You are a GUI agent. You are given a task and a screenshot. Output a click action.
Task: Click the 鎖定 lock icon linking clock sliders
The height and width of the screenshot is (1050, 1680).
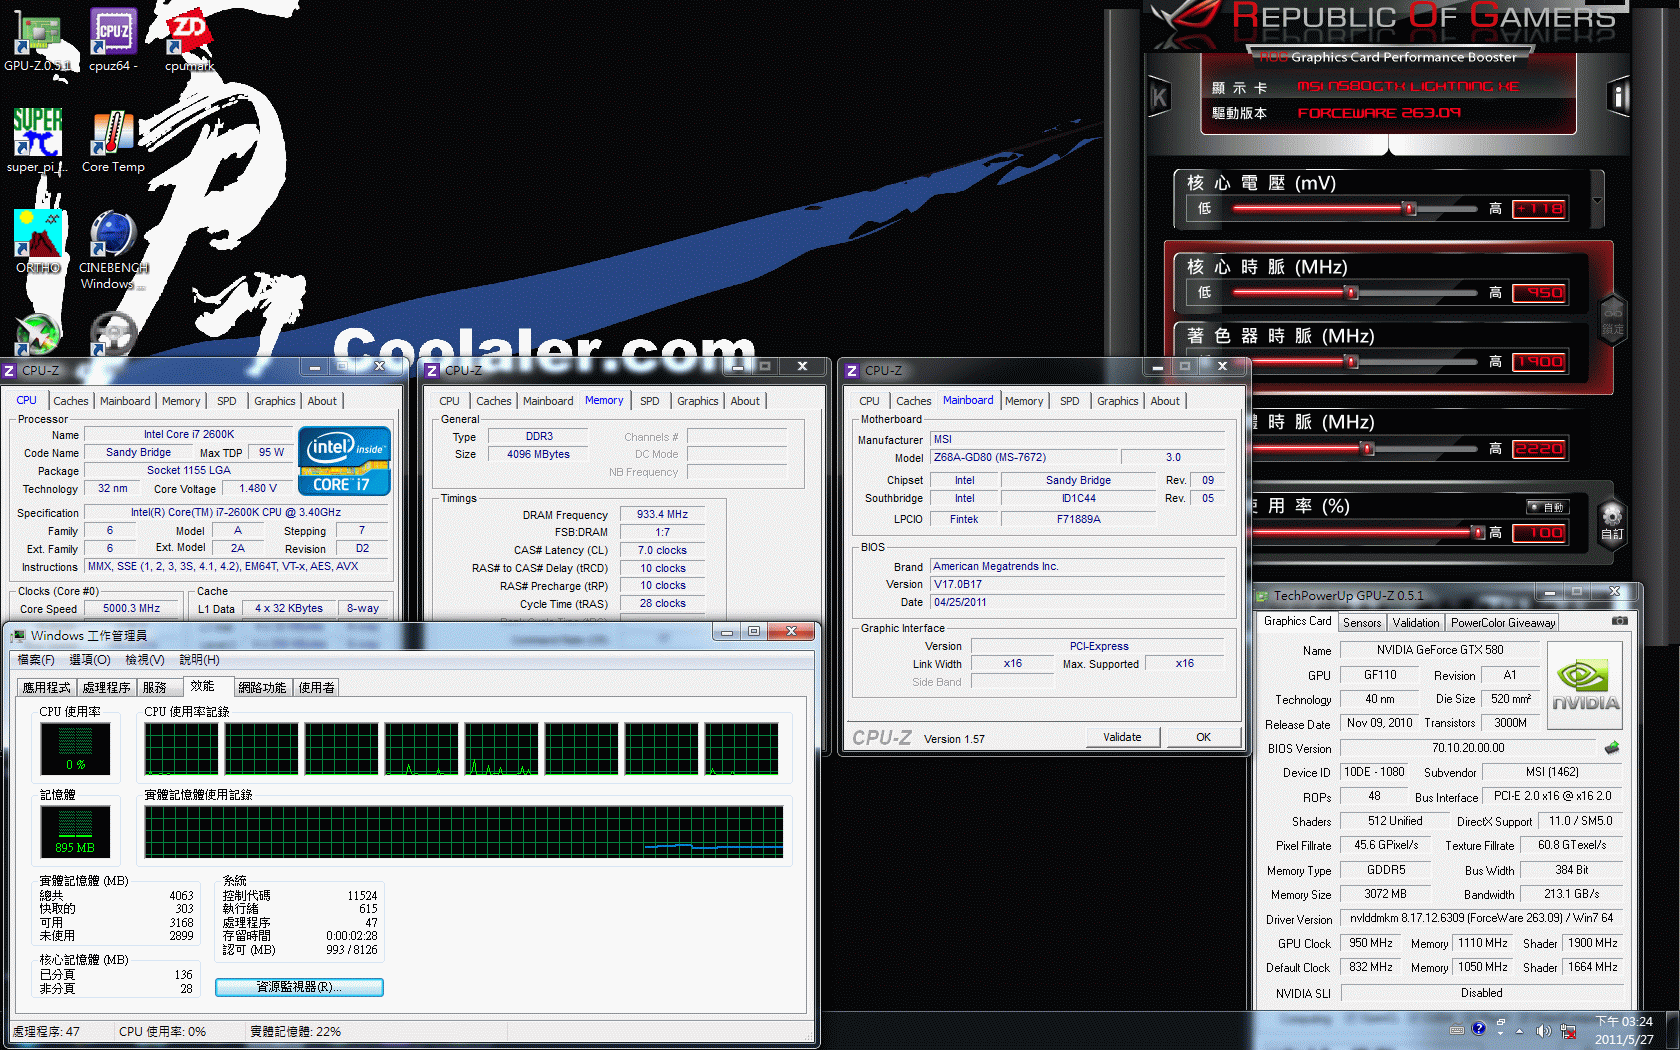[x=1613, y=318]
